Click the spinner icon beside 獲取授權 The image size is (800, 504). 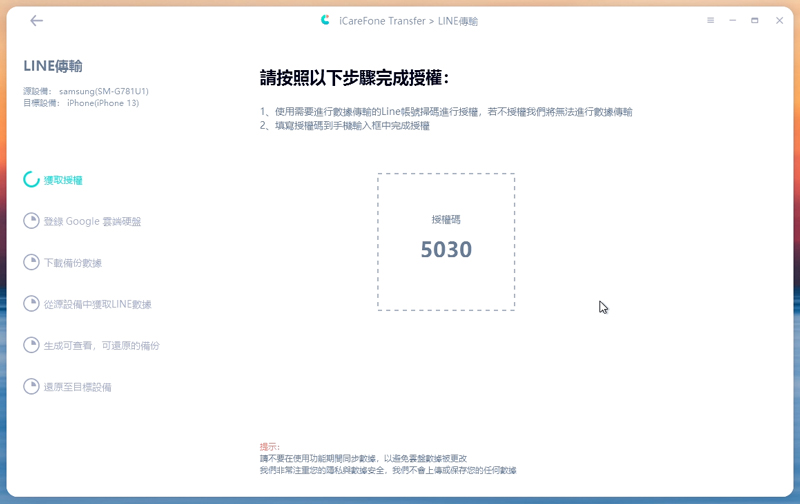point(32,180)
